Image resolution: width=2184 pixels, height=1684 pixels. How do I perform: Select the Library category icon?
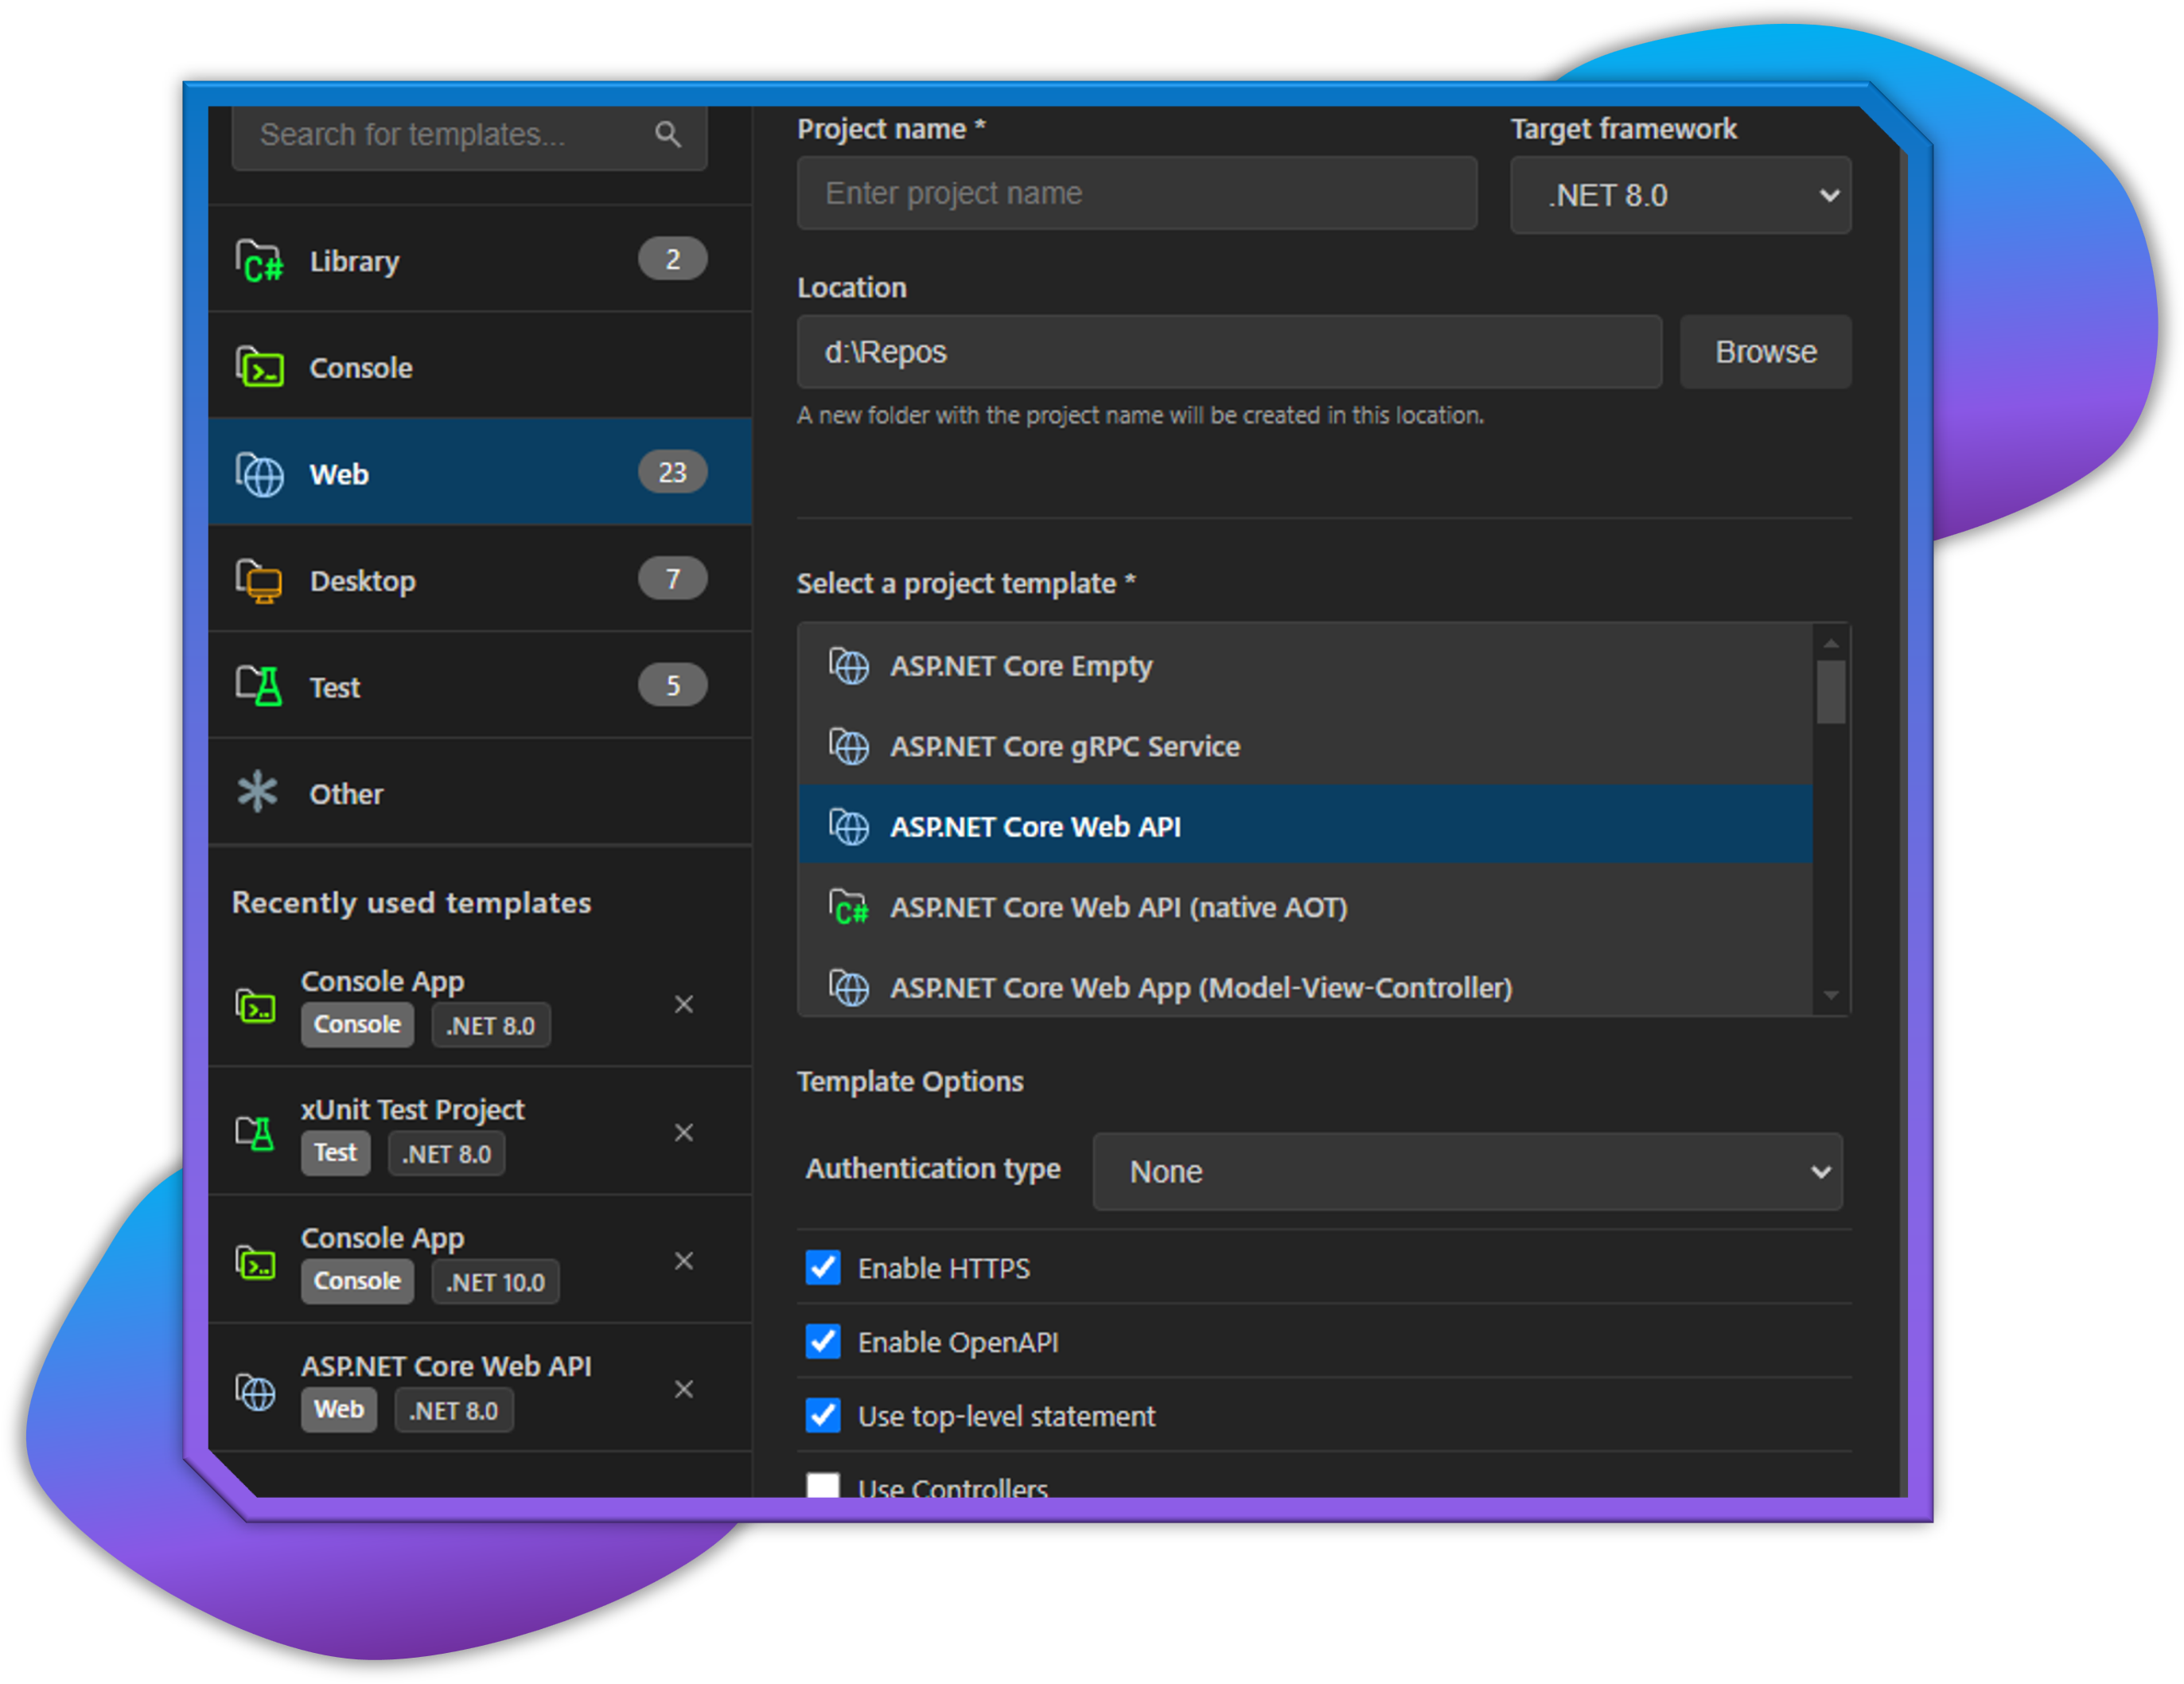tap(260, 262)
